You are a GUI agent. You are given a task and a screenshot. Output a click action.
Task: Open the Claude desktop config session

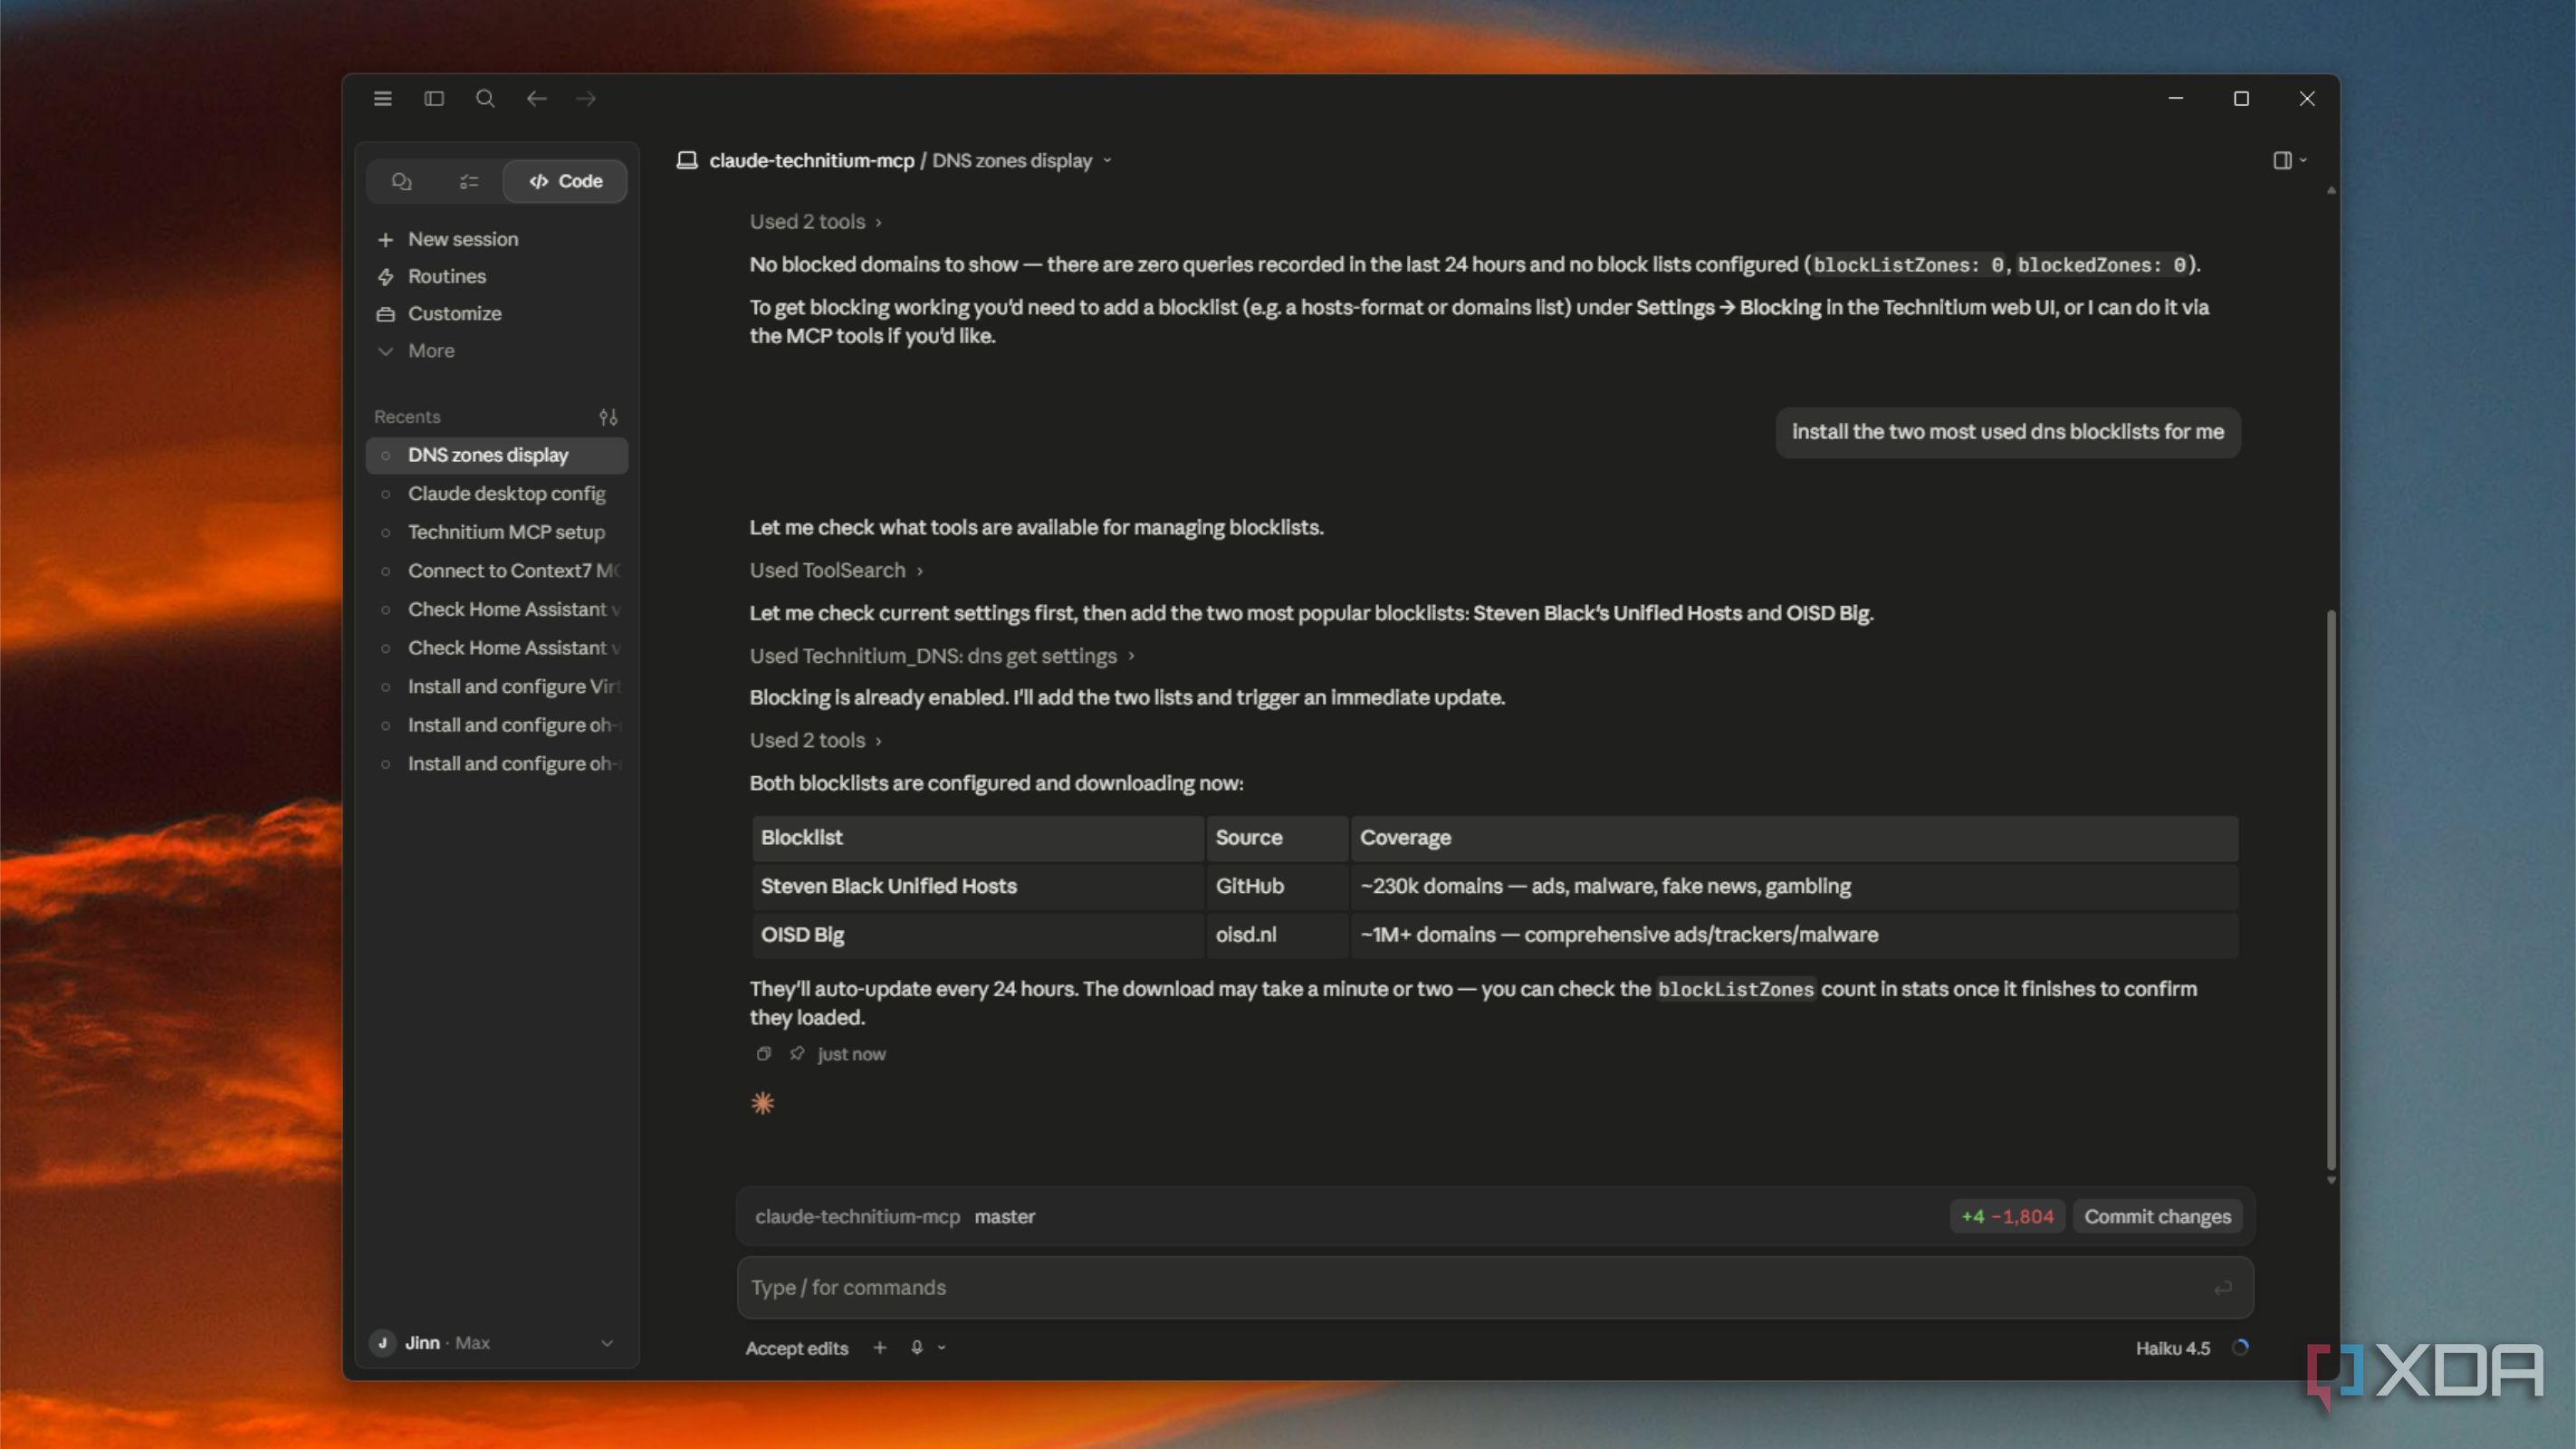[497, 494]
